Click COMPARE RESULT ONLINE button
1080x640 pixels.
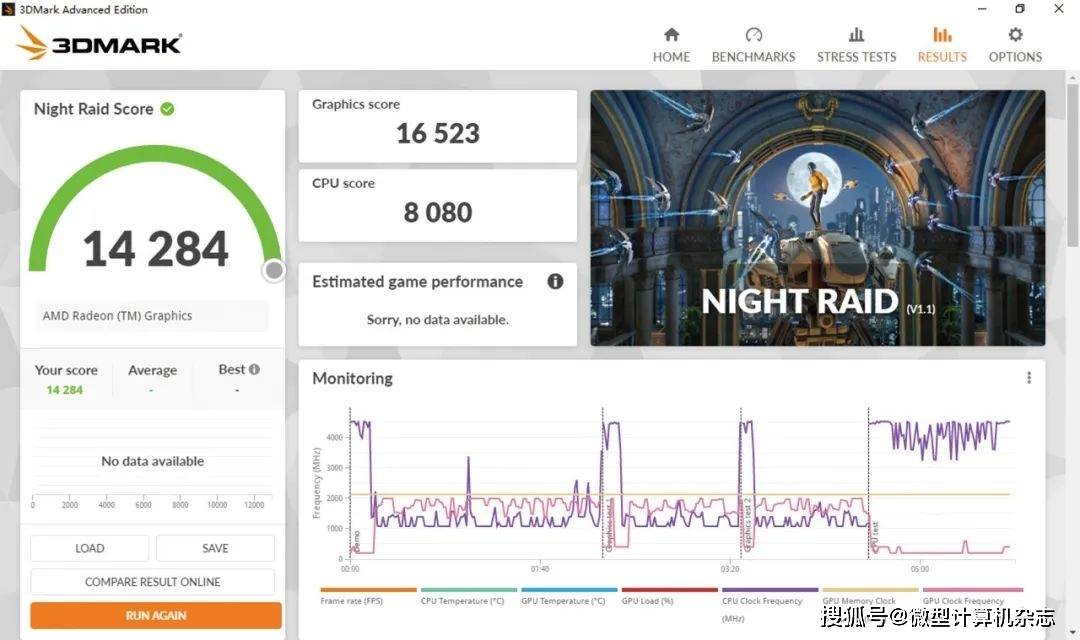[152, 582]
